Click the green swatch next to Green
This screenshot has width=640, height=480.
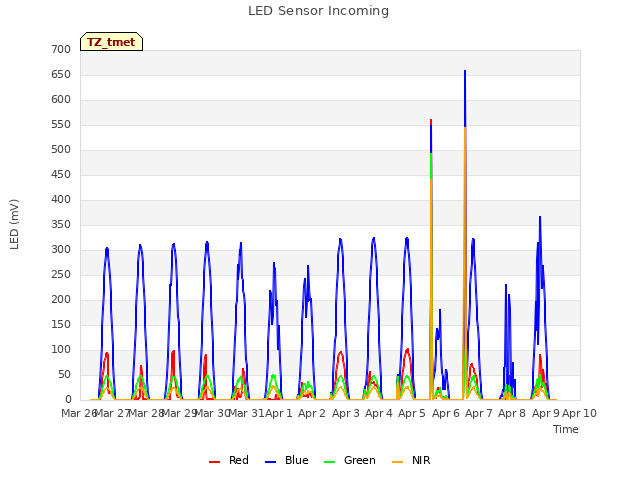329,462
